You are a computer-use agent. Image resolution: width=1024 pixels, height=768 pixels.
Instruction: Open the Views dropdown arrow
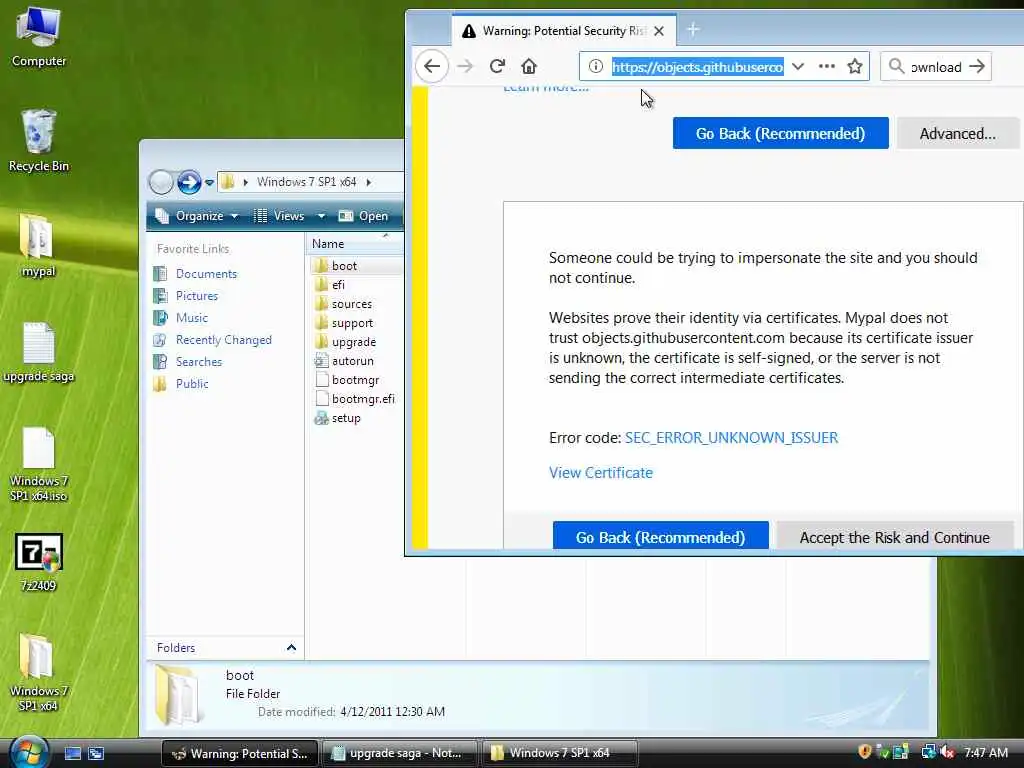point(321,216)
